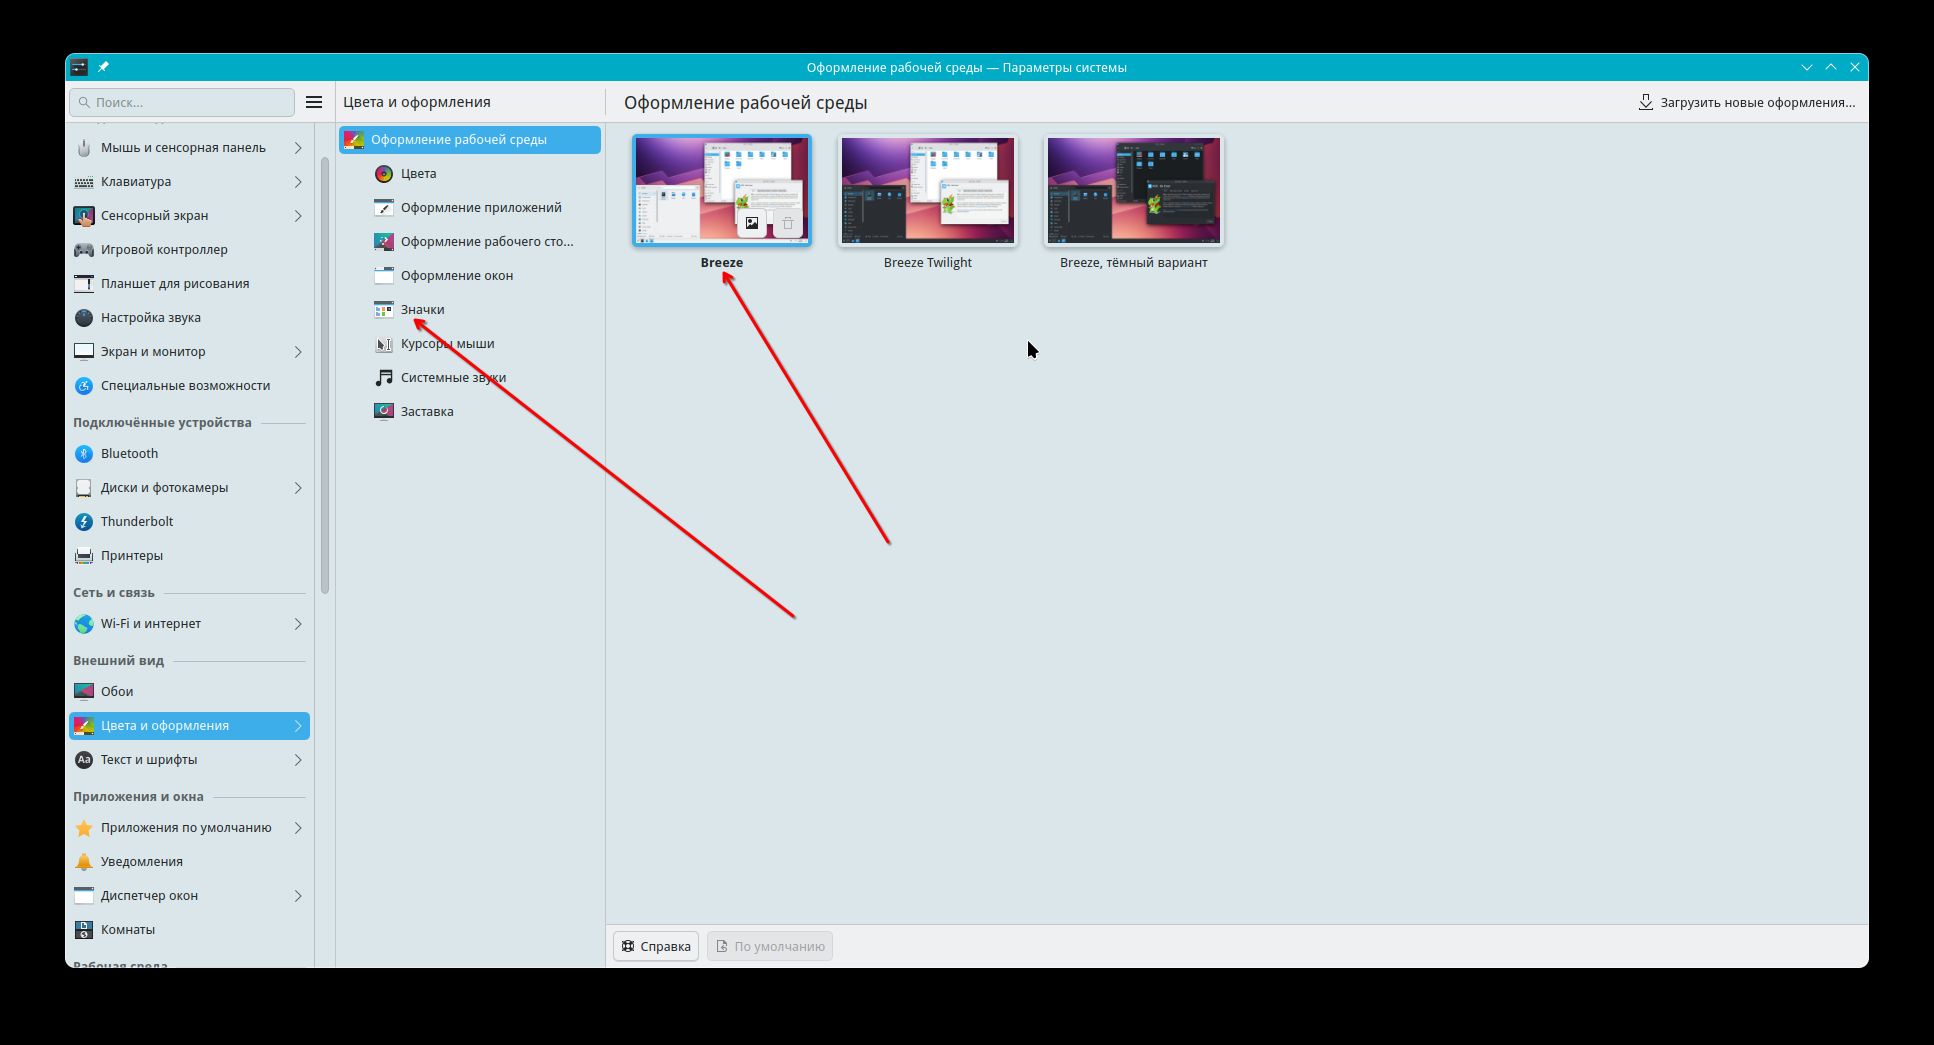The width and height of the screenshot is (1934, 1045).
Task: Click the Приложения и окна section header
Action: click(x=138, y=797)
